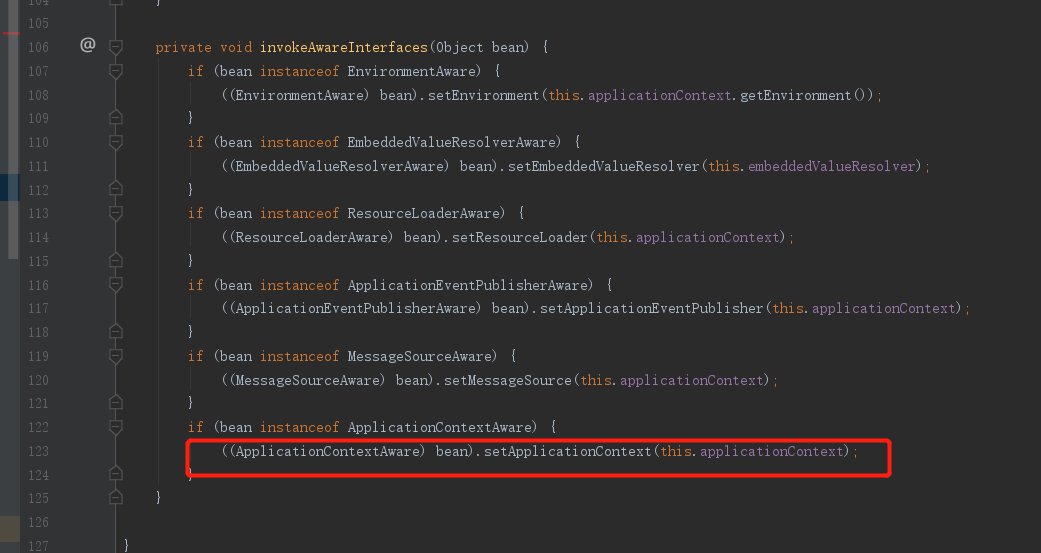
Task: Click the setApplicationContext method call on line 123
Action: pos(568,451)
